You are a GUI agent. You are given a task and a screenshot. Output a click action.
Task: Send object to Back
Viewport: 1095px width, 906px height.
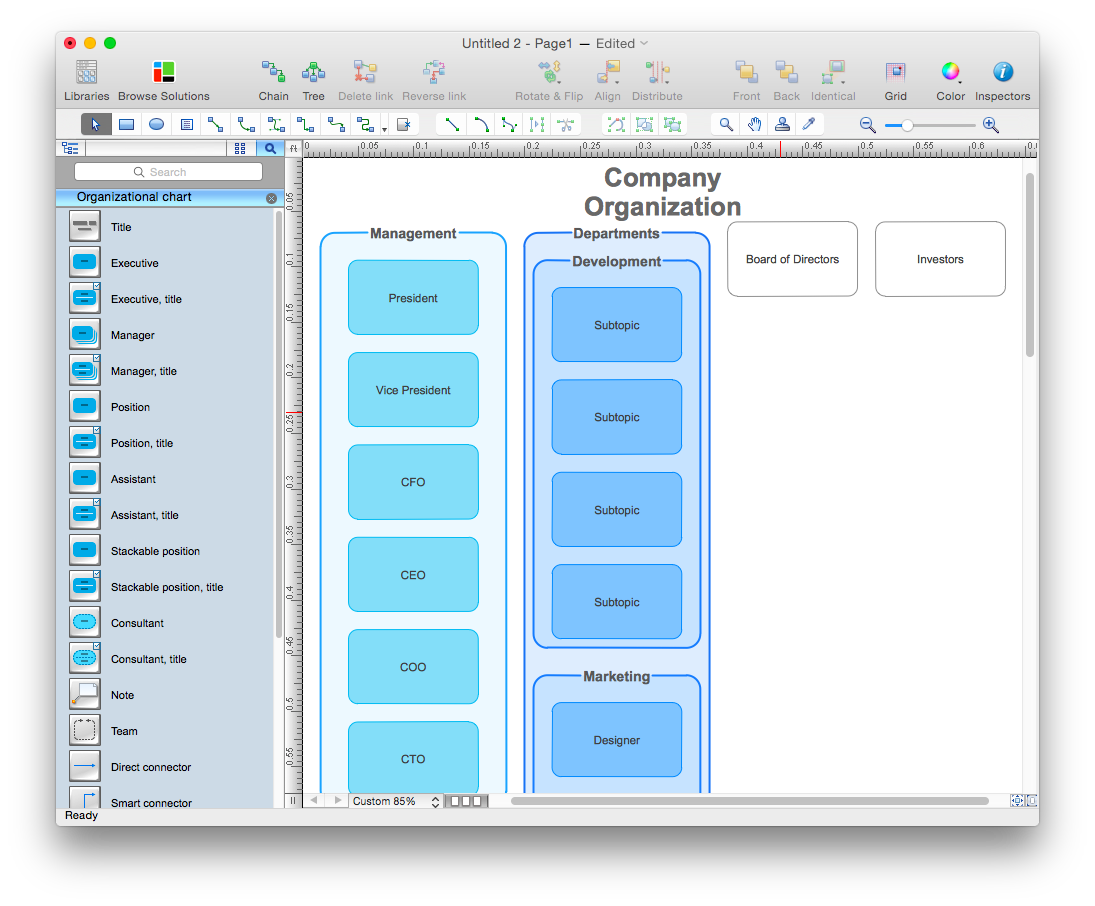pos(786,81)
